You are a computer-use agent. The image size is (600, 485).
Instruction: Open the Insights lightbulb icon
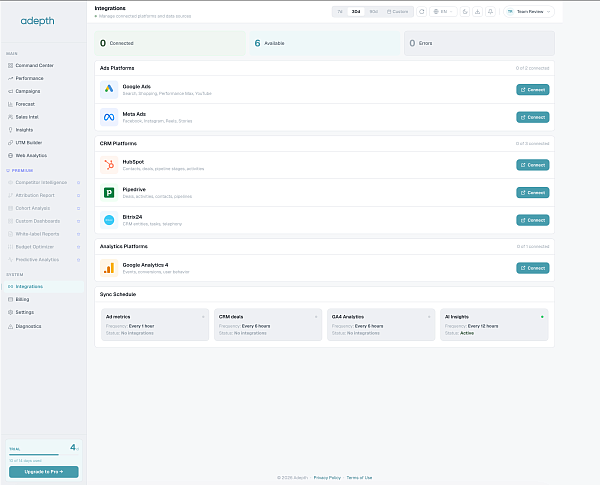coord(10,130)
